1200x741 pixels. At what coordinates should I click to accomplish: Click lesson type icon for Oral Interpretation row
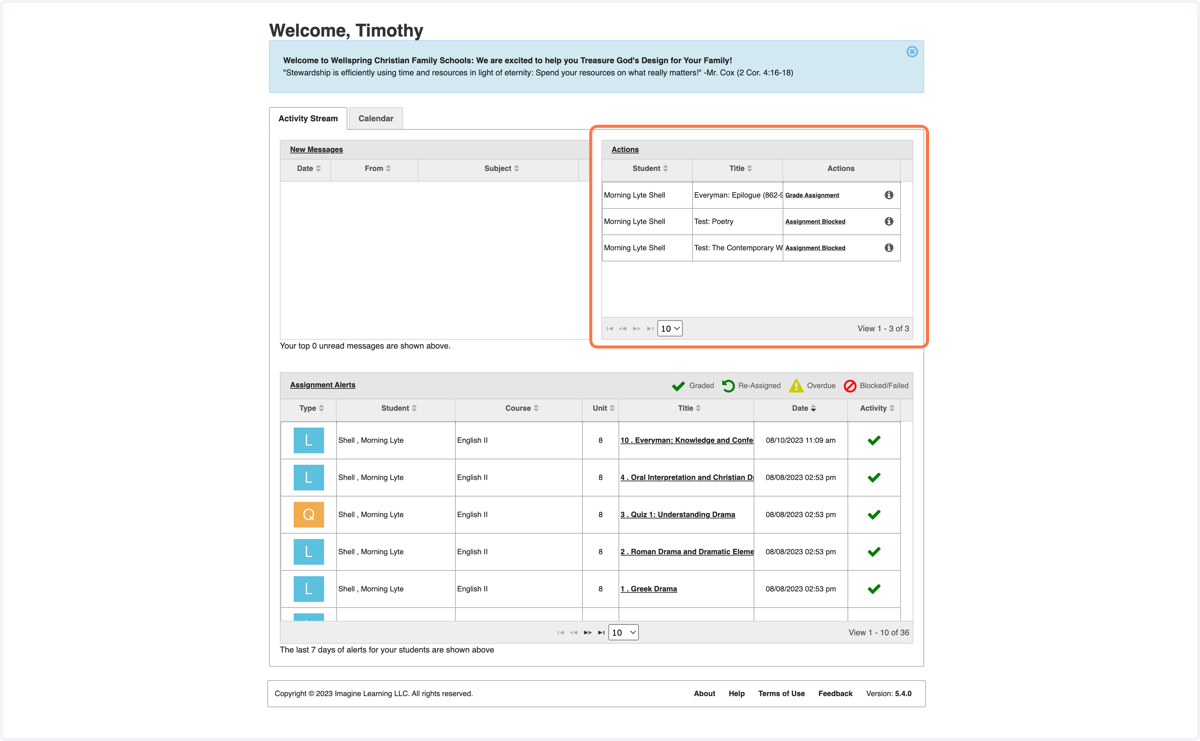pos(308,477)
